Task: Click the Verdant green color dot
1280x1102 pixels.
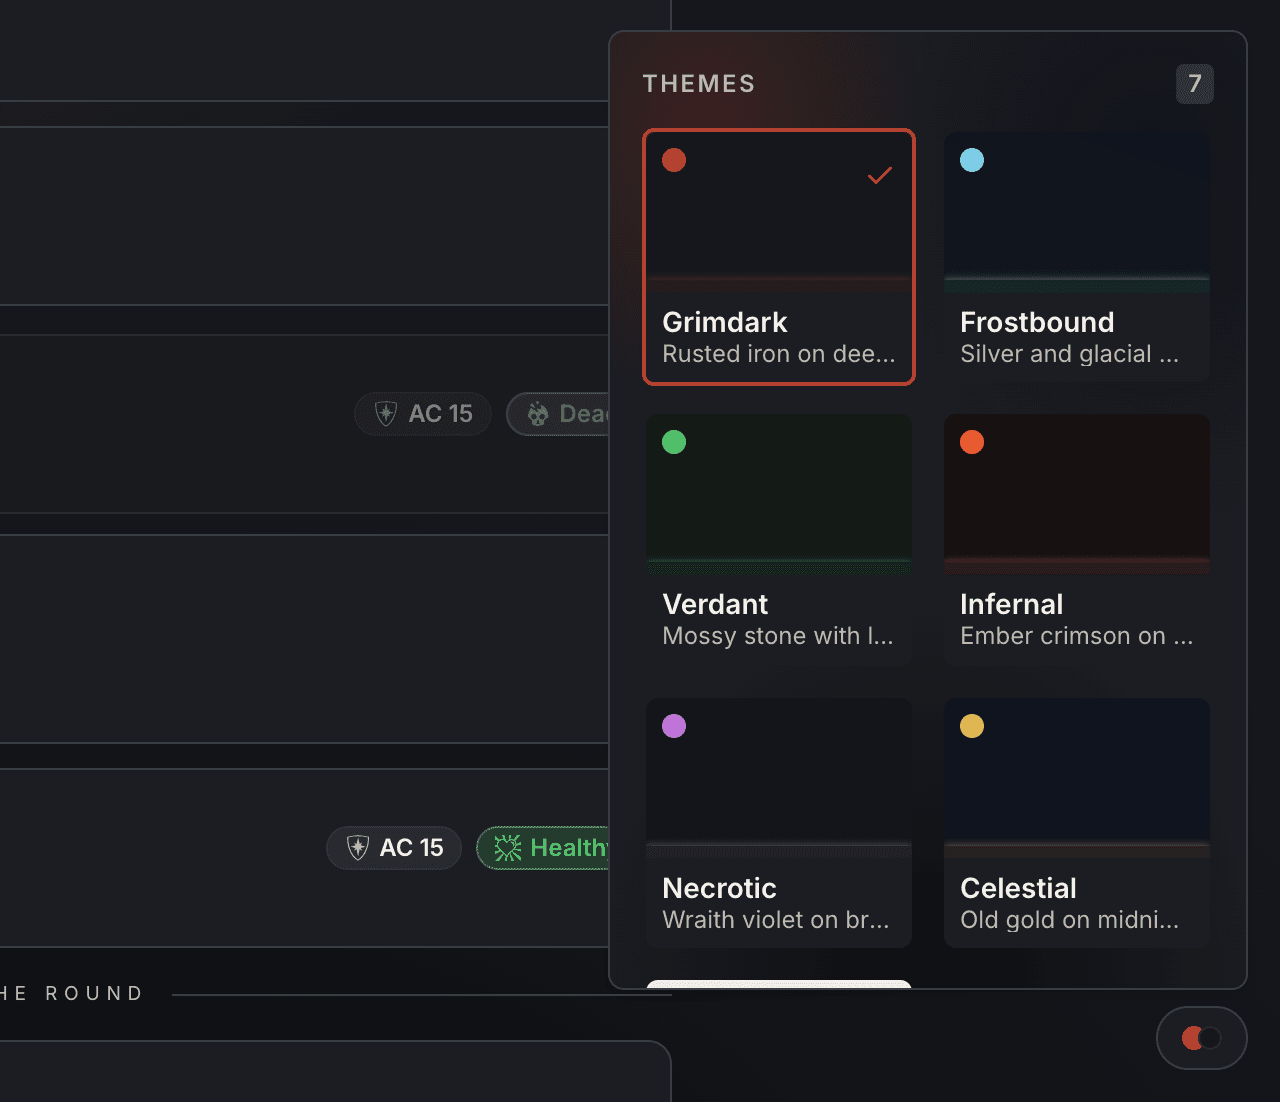Action: [x=674, y=442]
